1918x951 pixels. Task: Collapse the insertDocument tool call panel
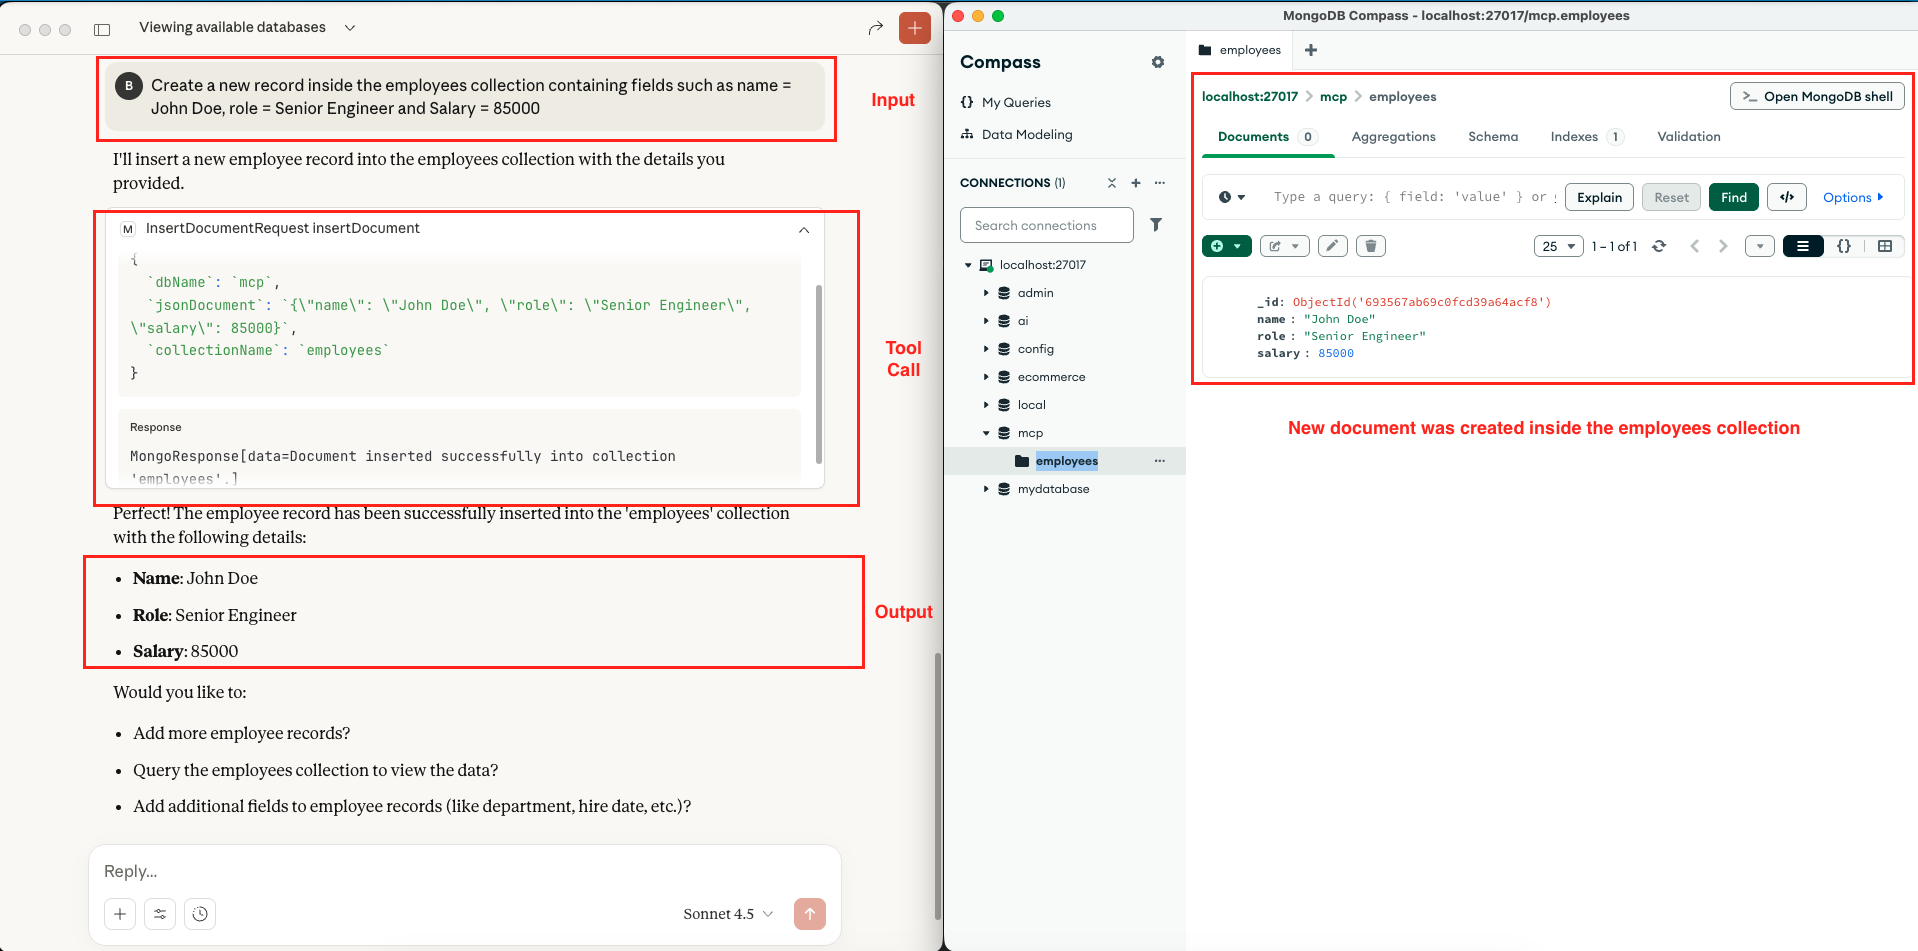point(804,230)
